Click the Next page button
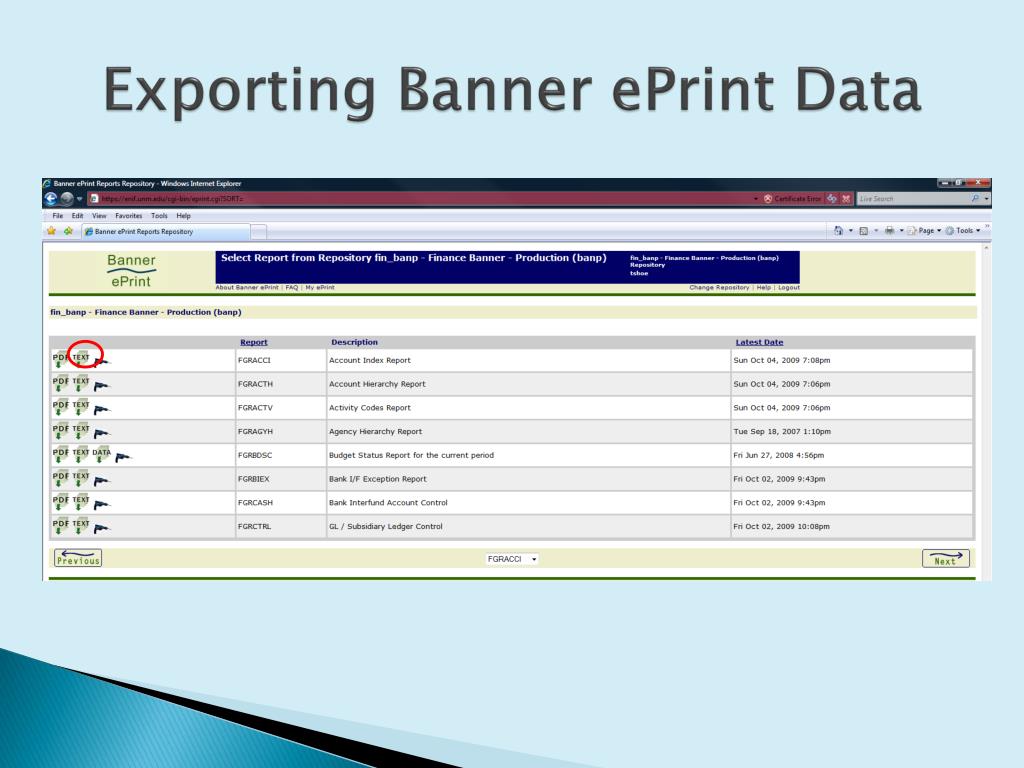The height and width of the screenshot is (768, 1024). [x=946, y=558]
